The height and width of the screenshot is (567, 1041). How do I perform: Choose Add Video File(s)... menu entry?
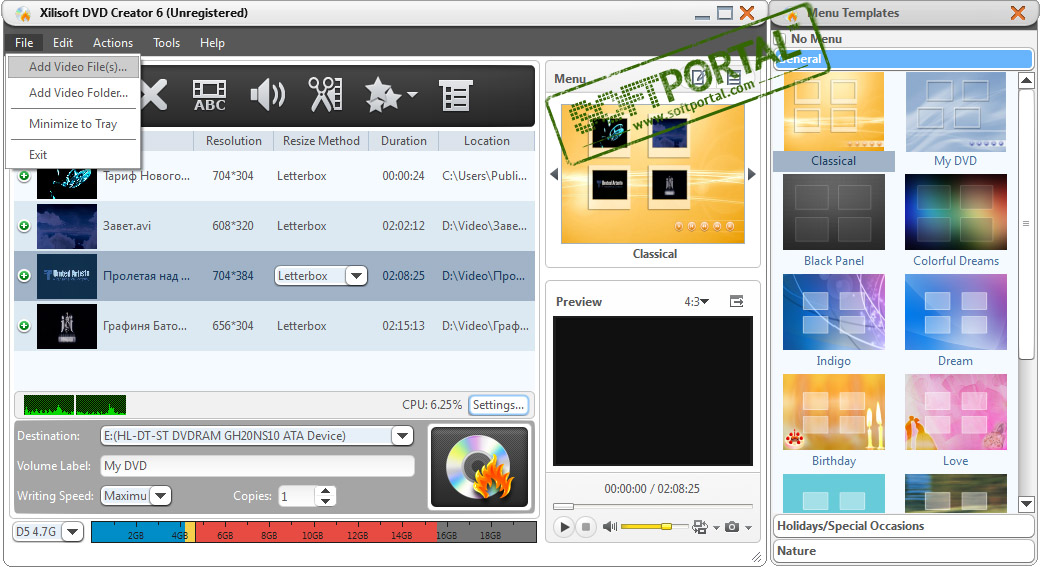coord(74,66)
